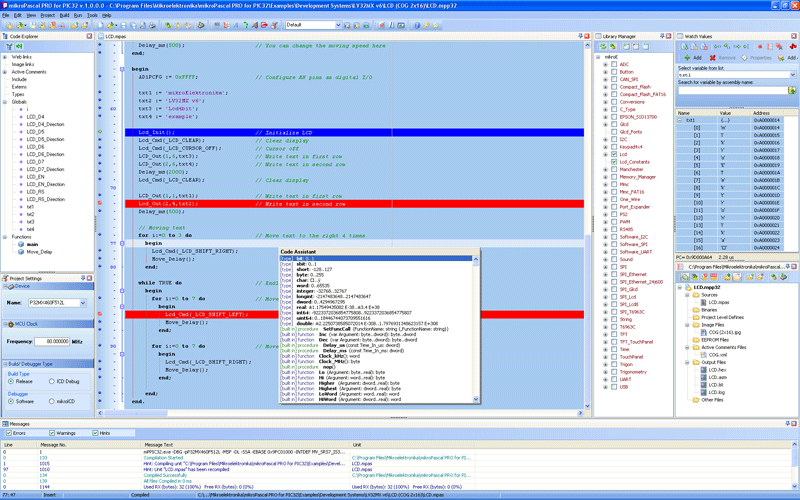800x500 pixels.
Task: Click the Refresh libraries icon in Library Manager
Action: [x=603, y=46]
